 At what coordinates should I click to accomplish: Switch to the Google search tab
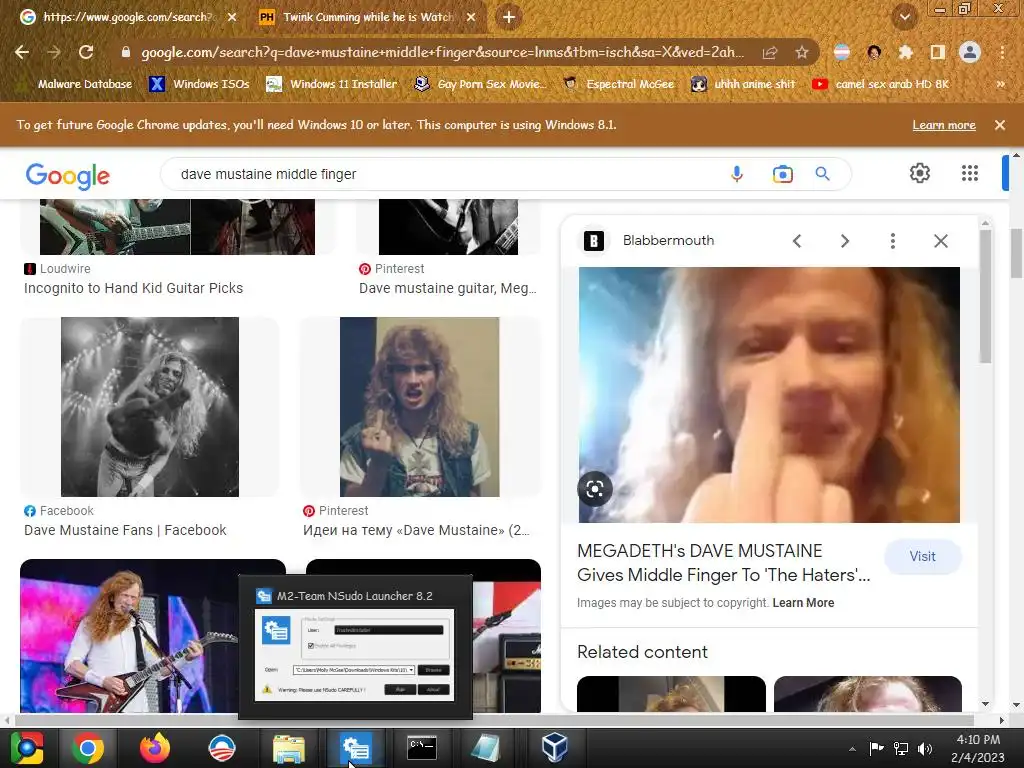pos(127,17)
